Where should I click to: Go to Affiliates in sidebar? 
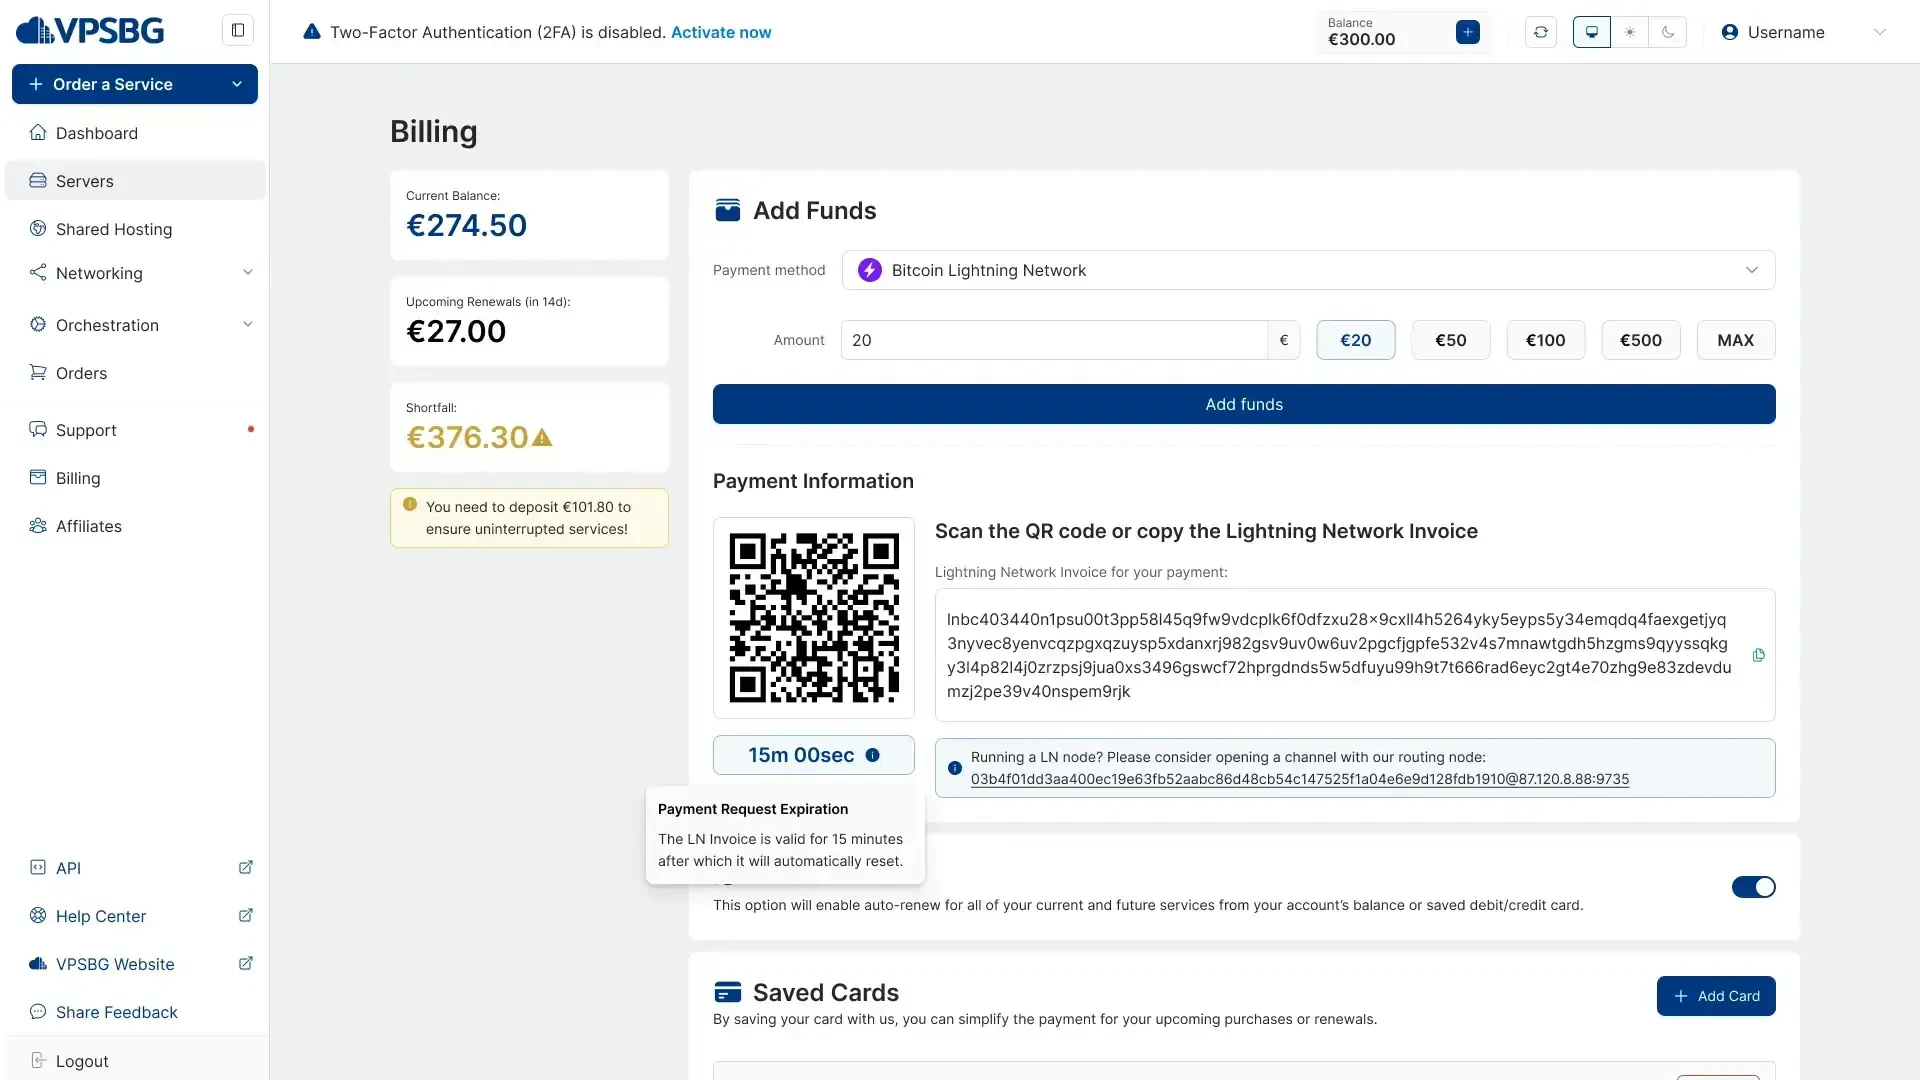[x=88, y=526]
